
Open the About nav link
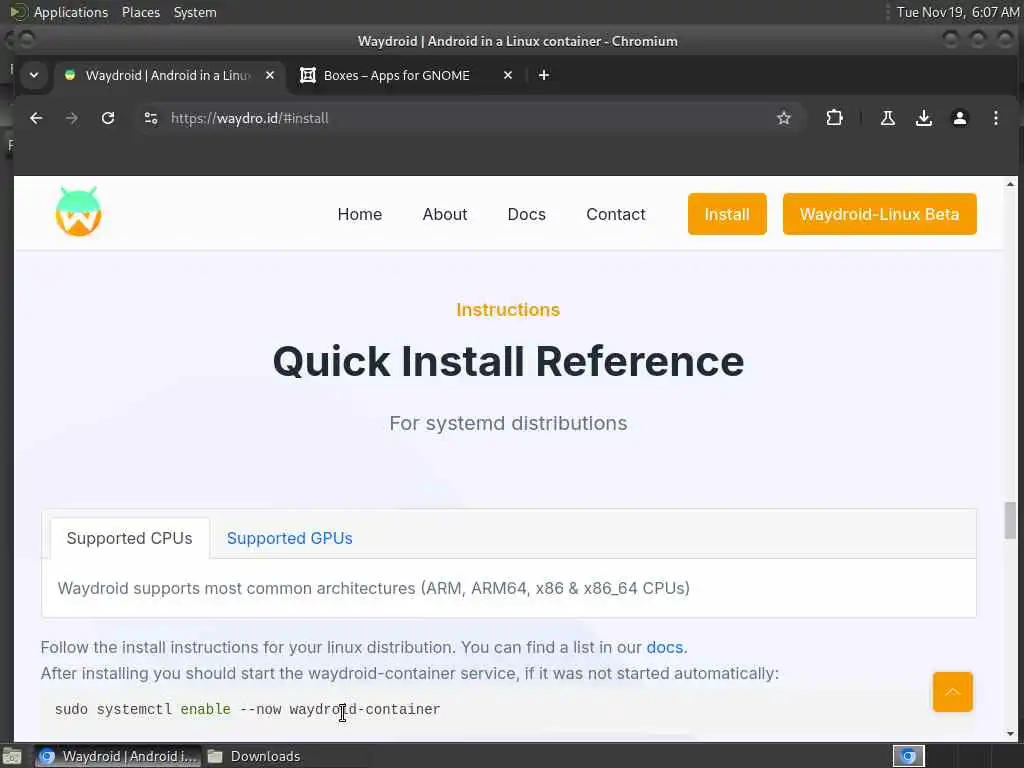point(445,214)
